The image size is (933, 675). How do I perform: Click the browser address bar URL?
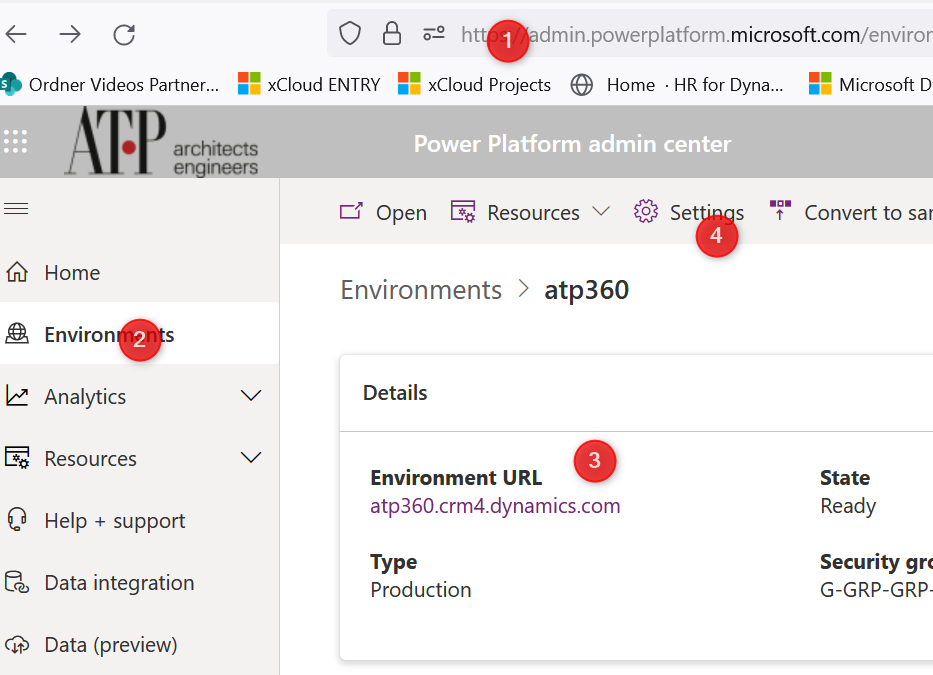pos(696,35)
